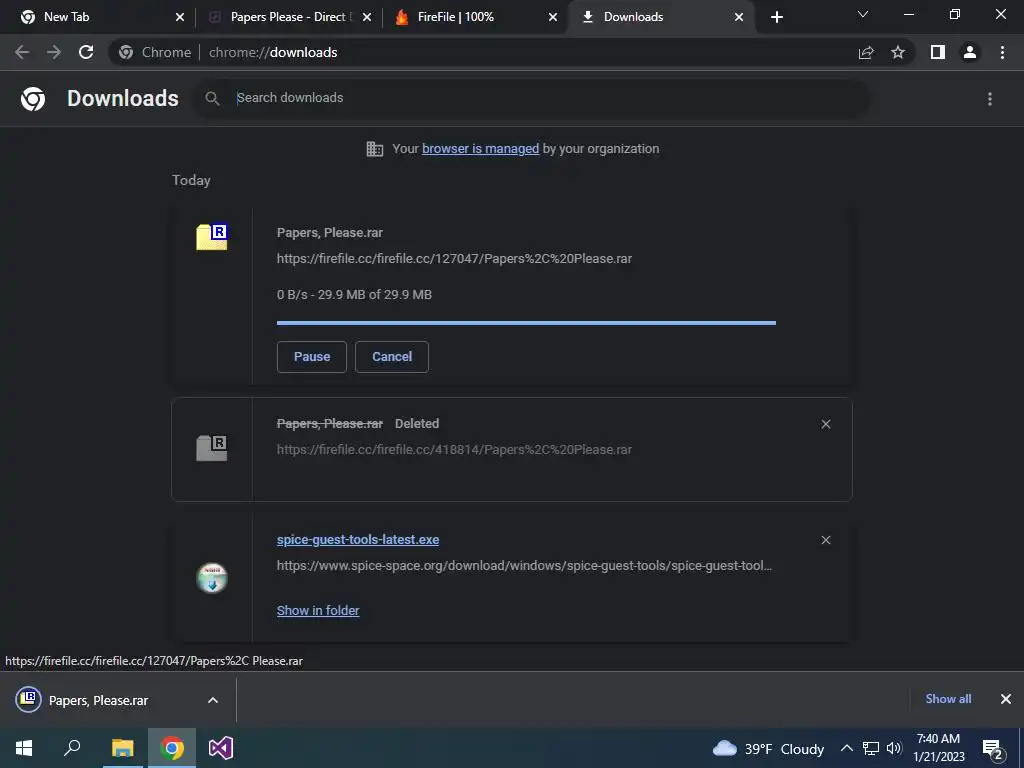The width and height of the screenshot is (1024, 768).
Task: Click the Chrome site info chip in the address bar
Action: (155, 52)
